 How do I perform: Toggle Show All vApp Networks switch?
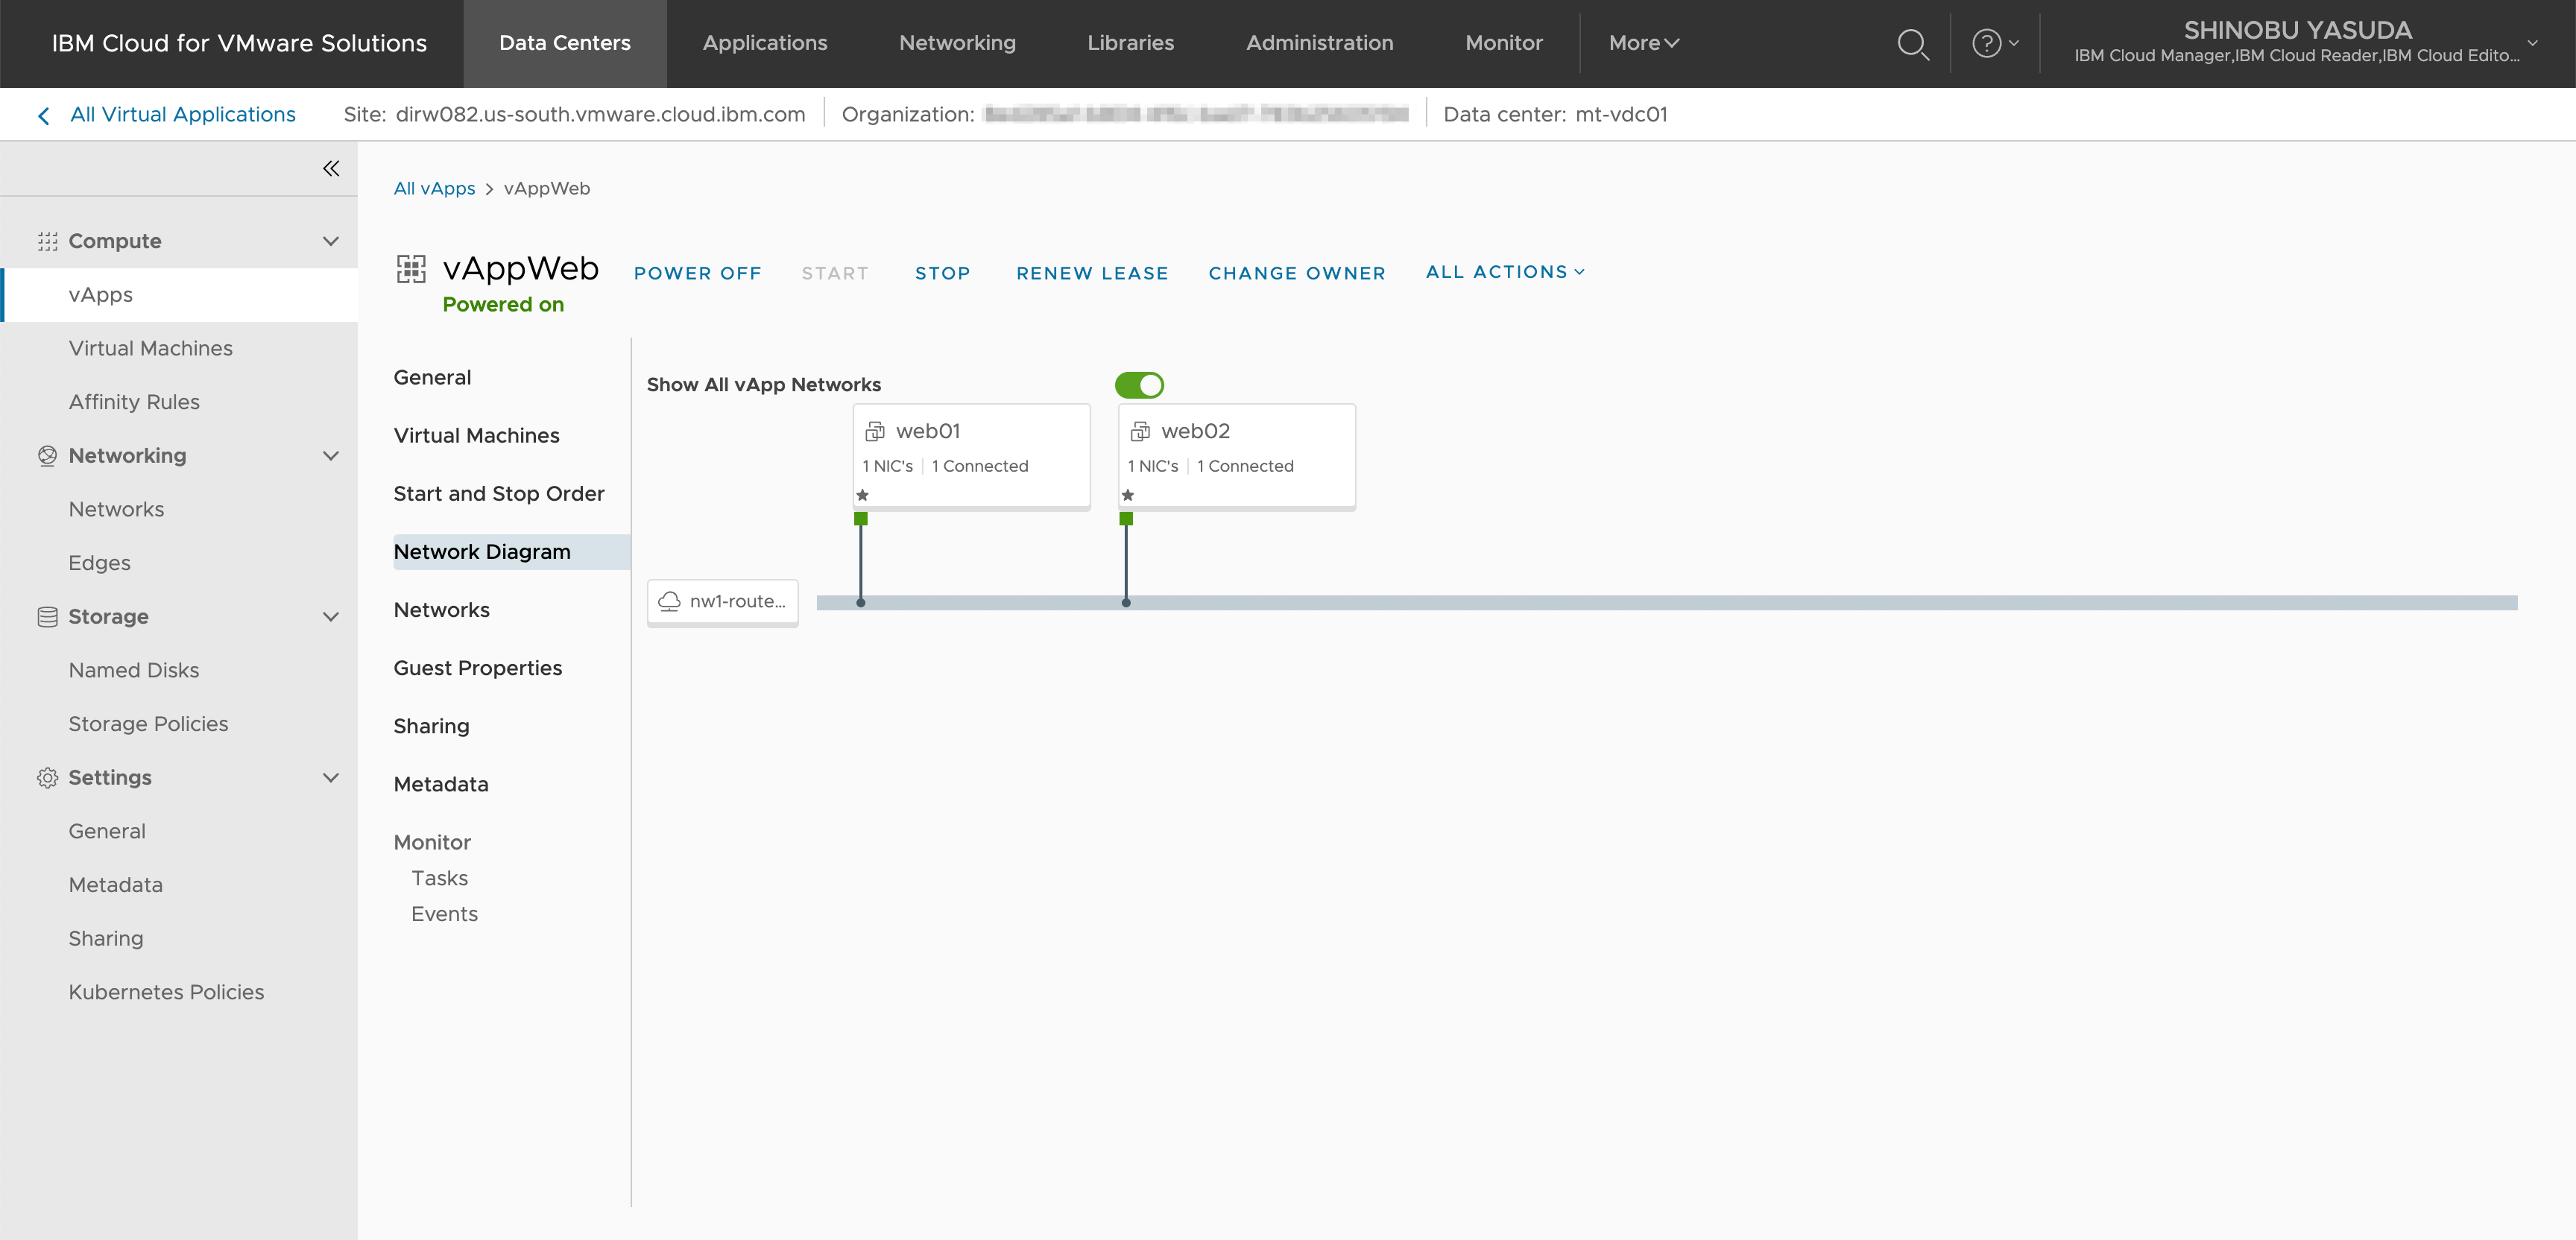click(x=1139, y=385)
